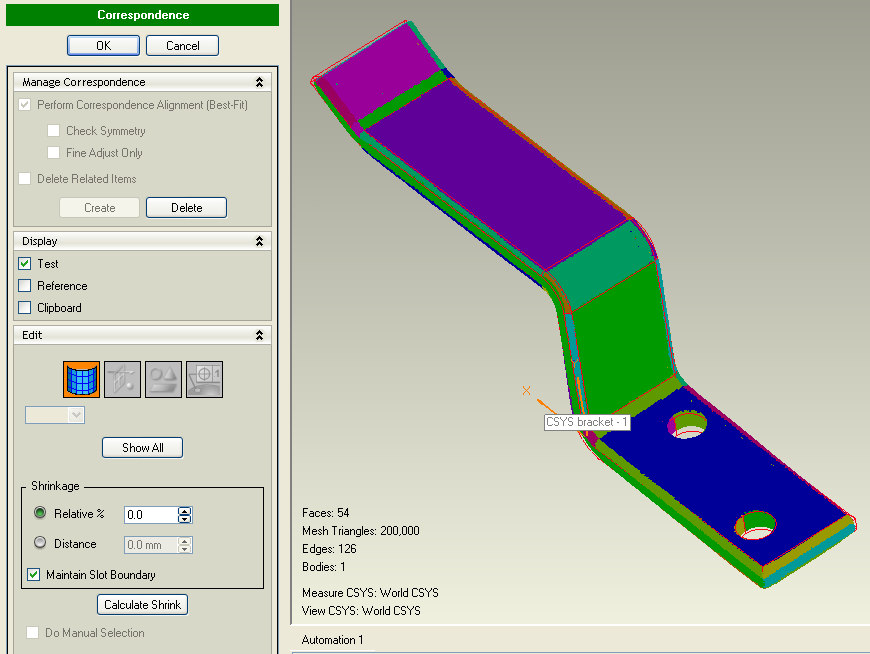Uncheck the Test display option
Image resolution: width=870 pixels, height=654 pixels.
(x=23, y=263)
